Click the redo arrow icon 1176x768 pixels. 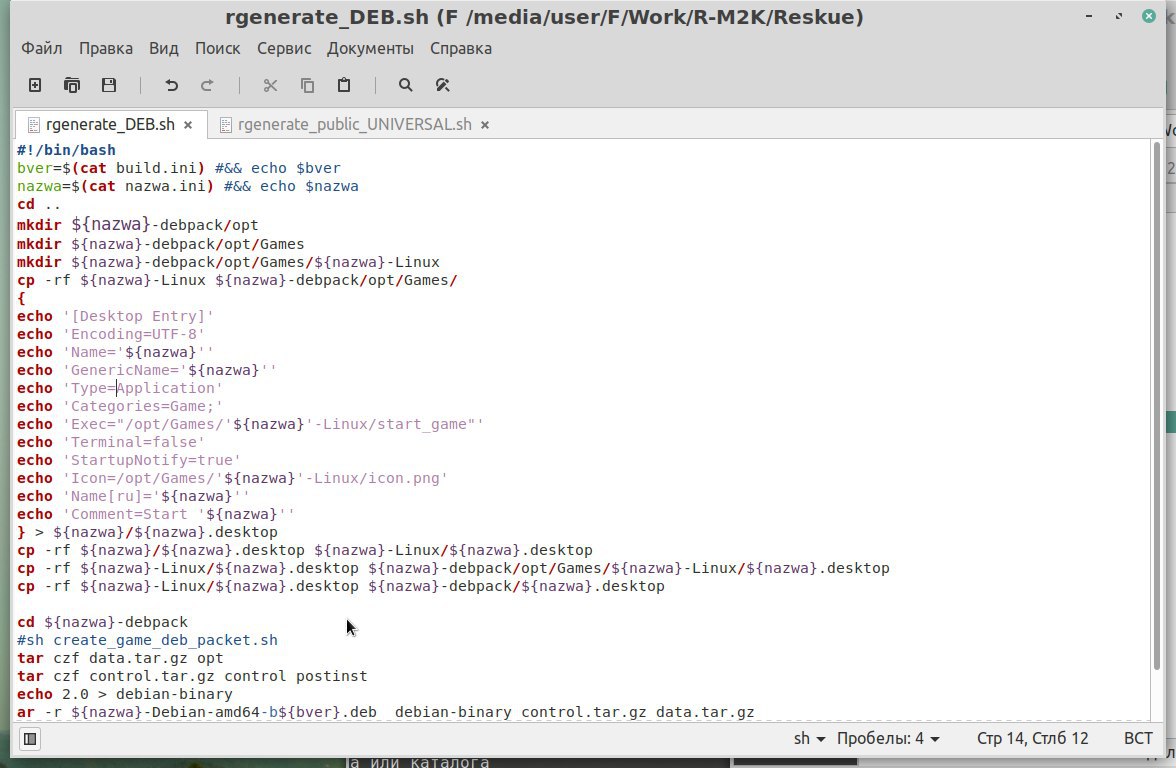click(x=208, y=85)
